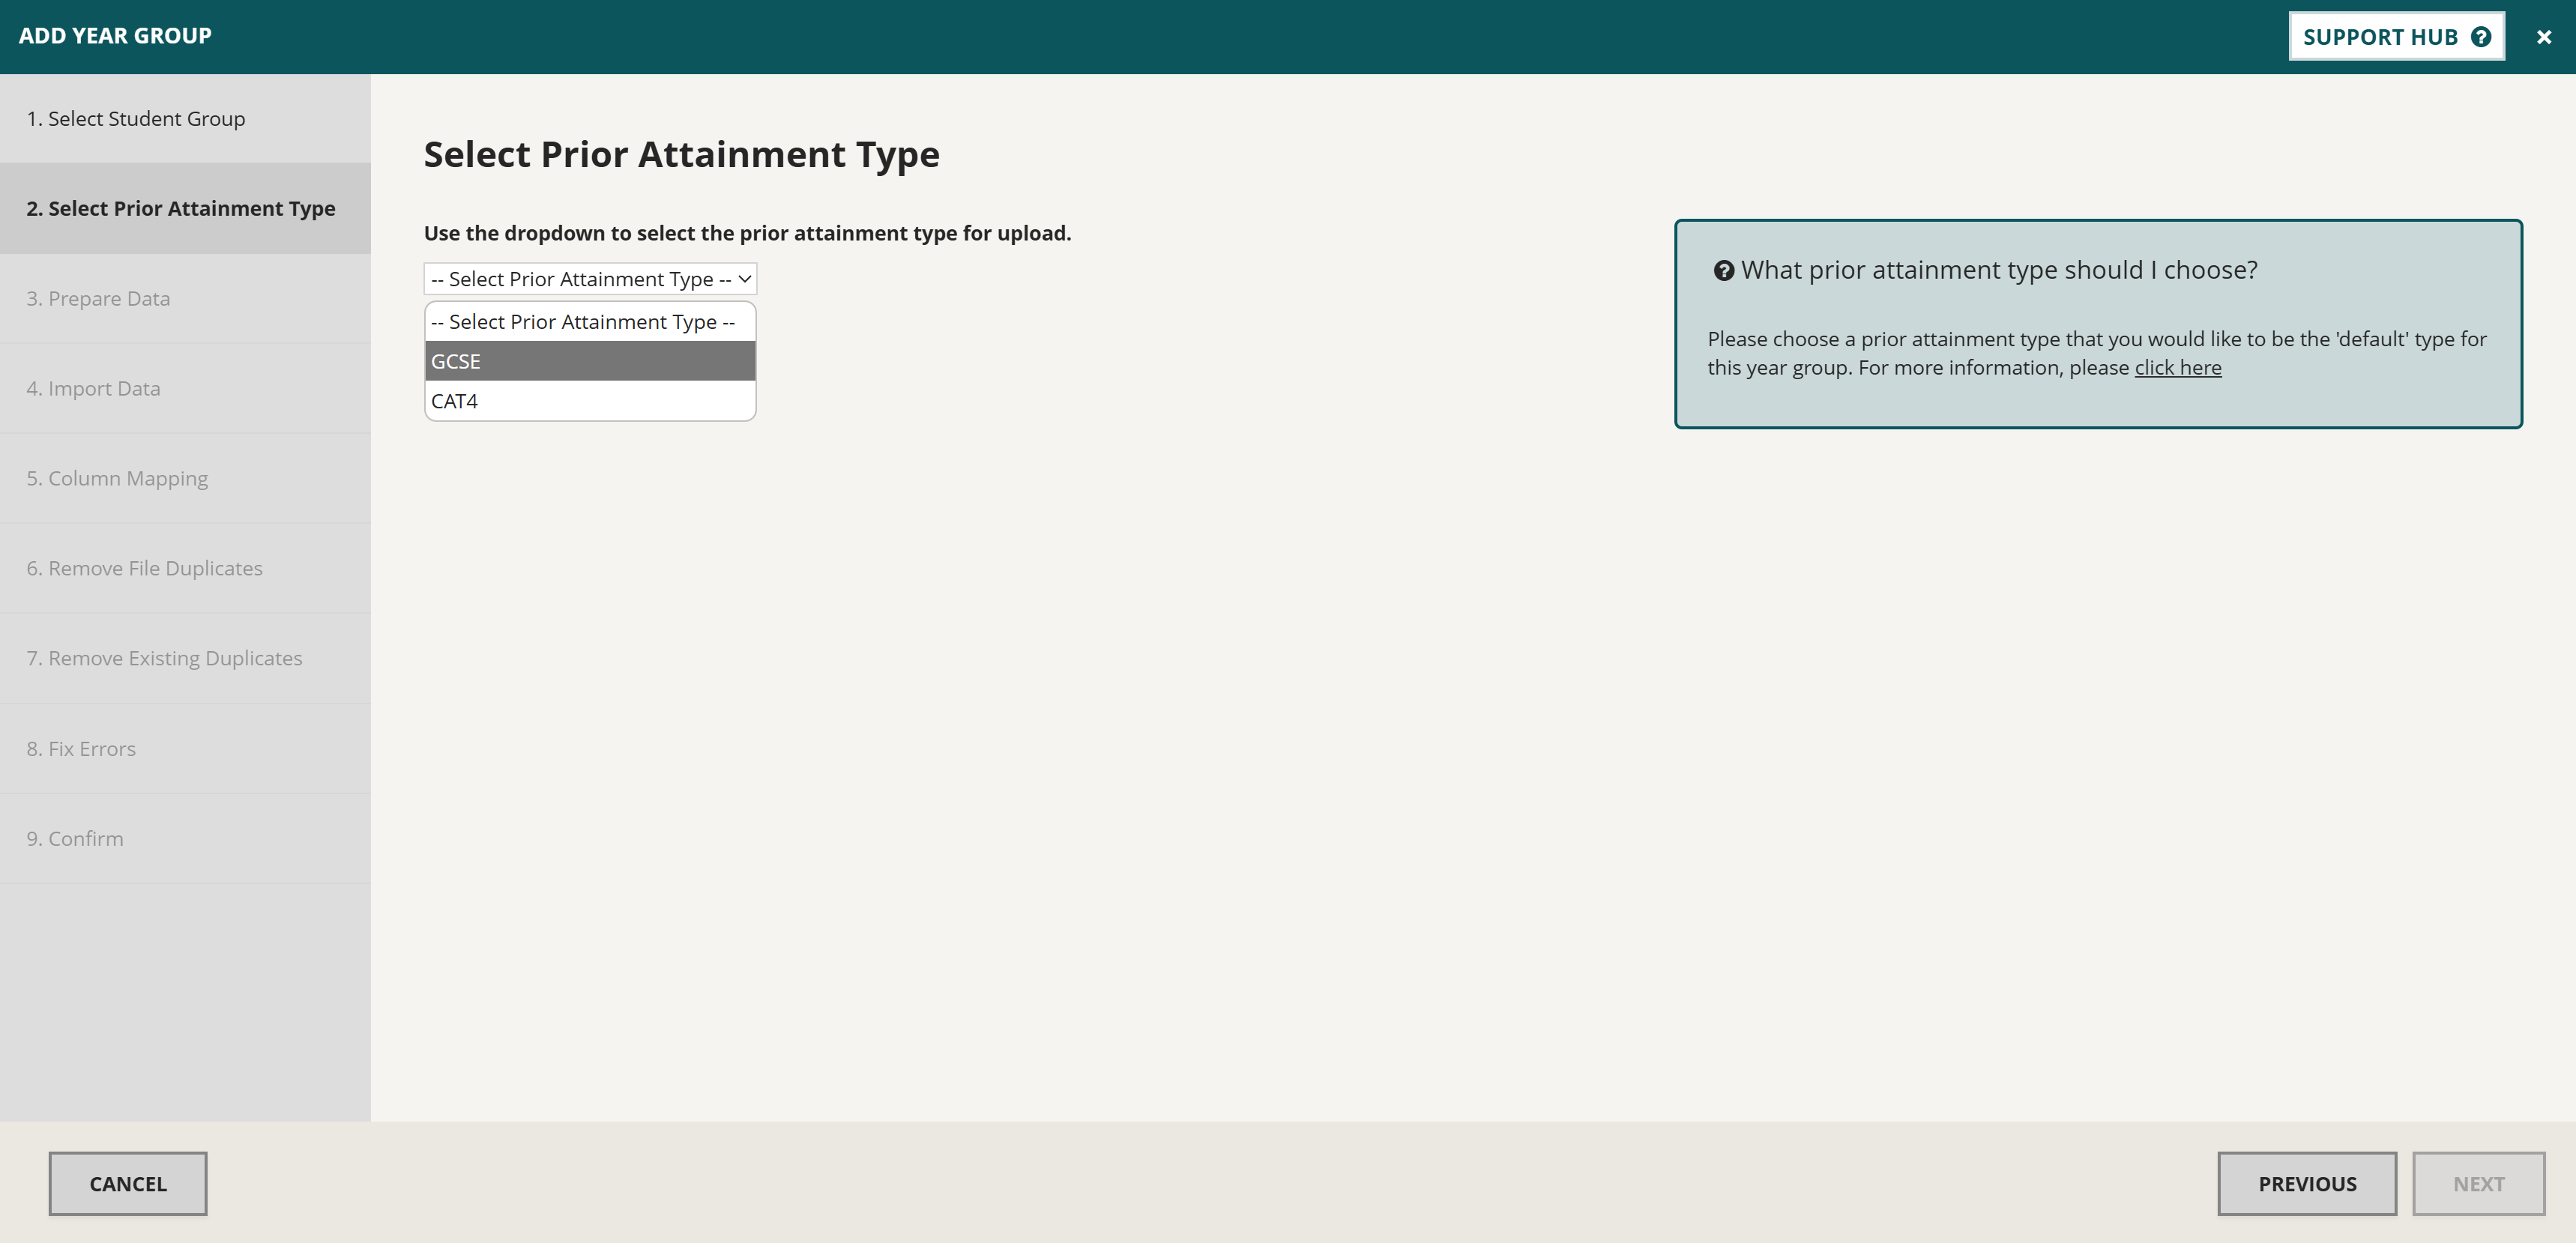
Task: Pick the placeholder option in the dropdown list
Action: point(590,322)
